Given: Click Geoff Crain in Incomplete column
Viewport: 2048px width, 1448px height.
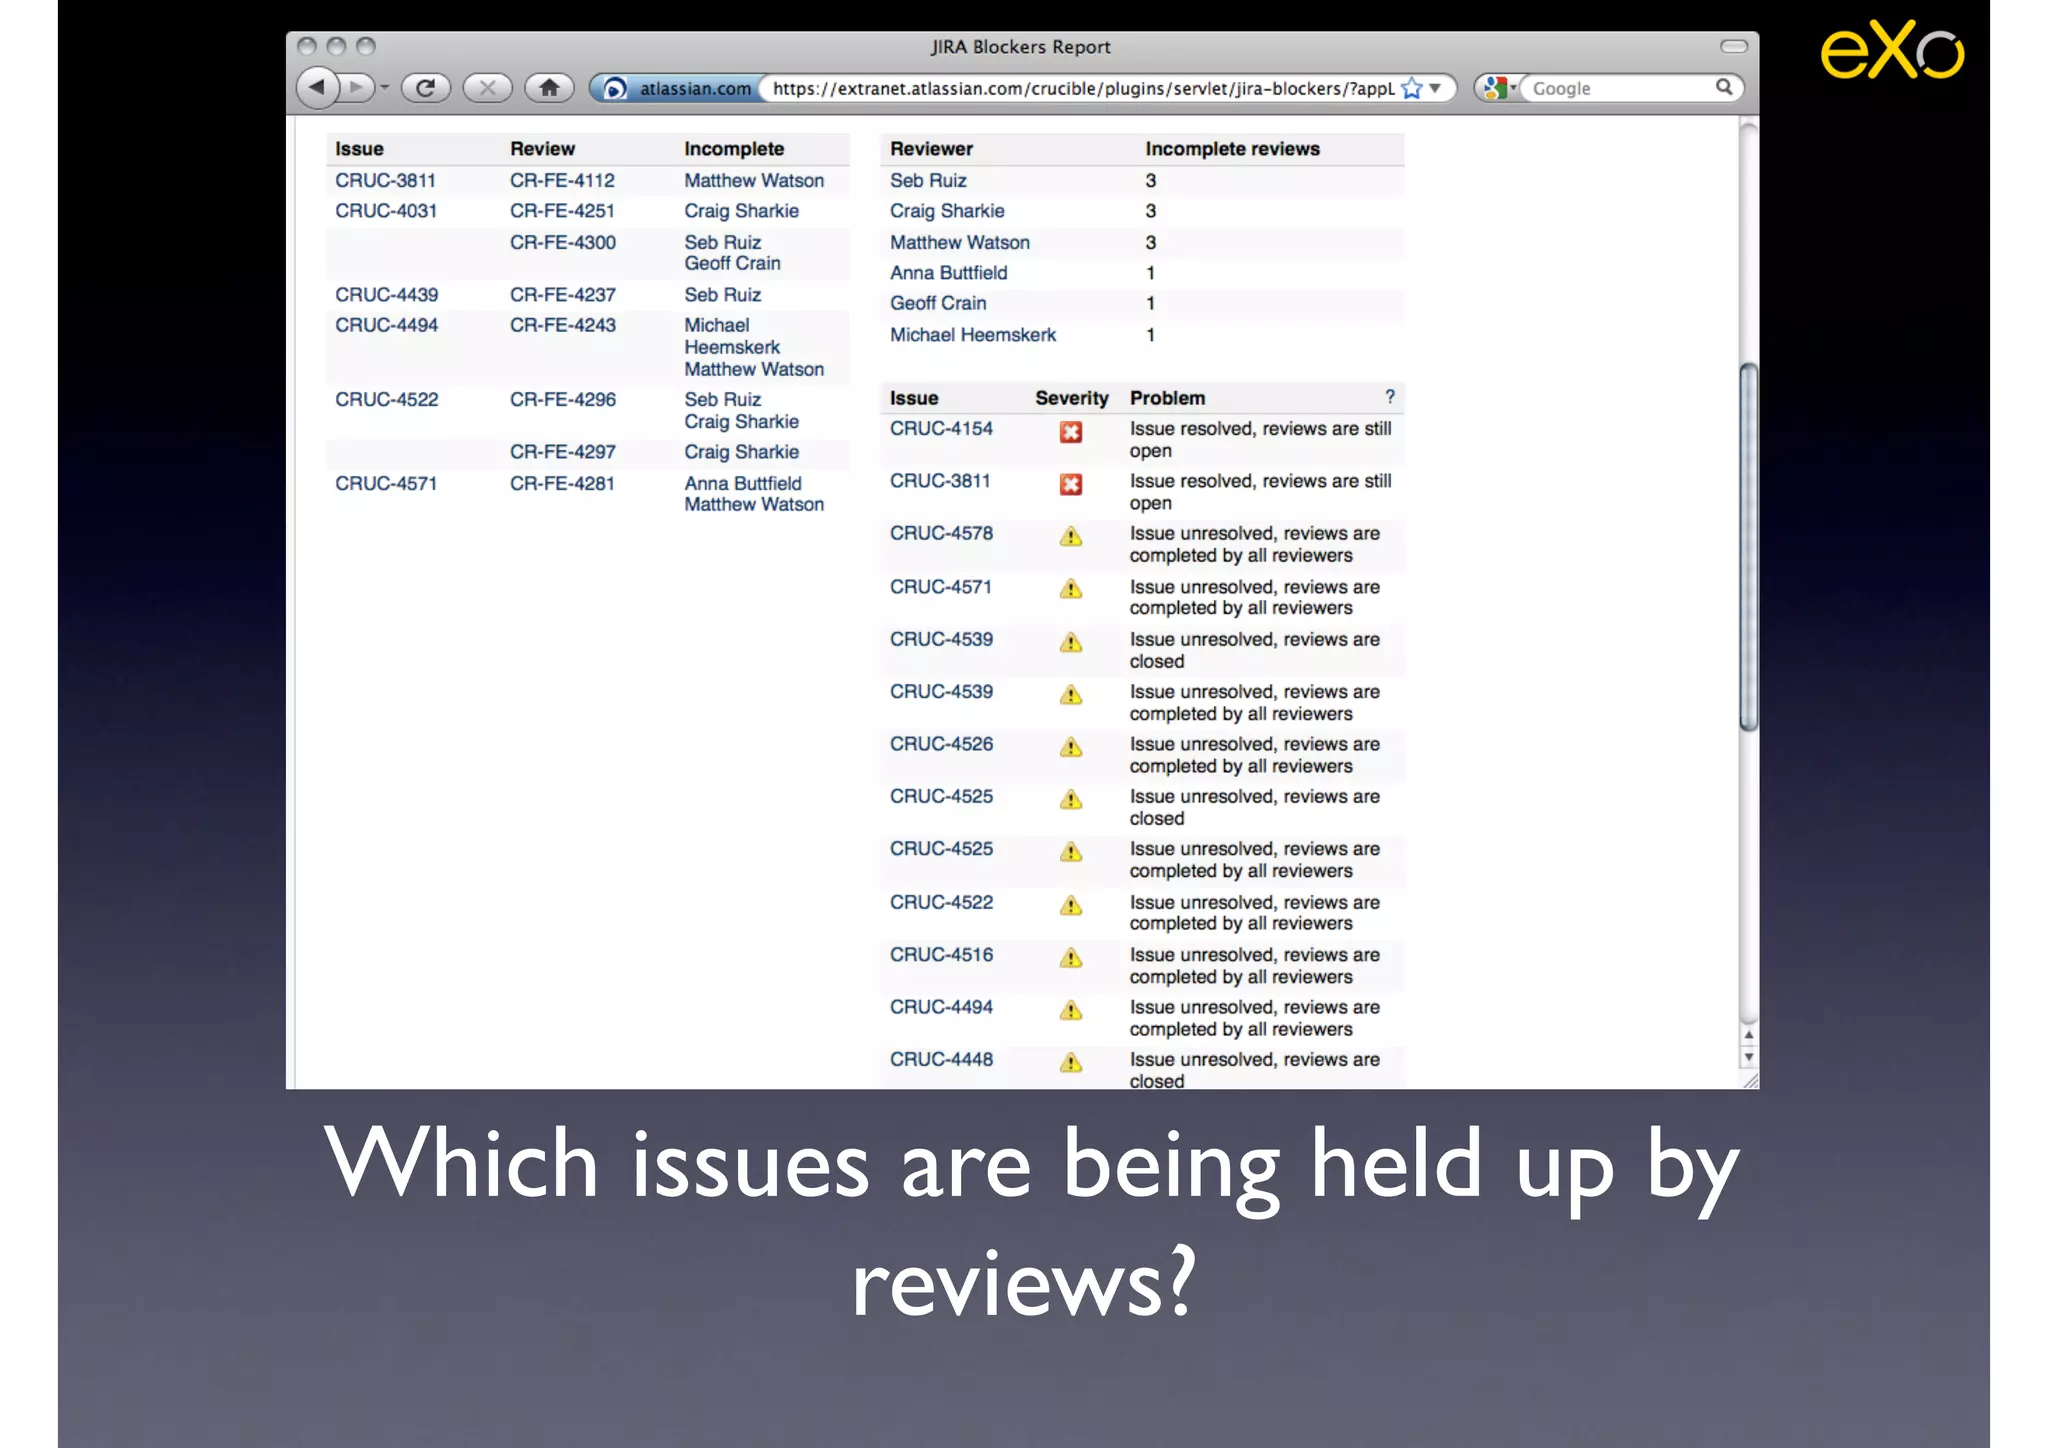Looking at the screenshot, I should [732, 263].
